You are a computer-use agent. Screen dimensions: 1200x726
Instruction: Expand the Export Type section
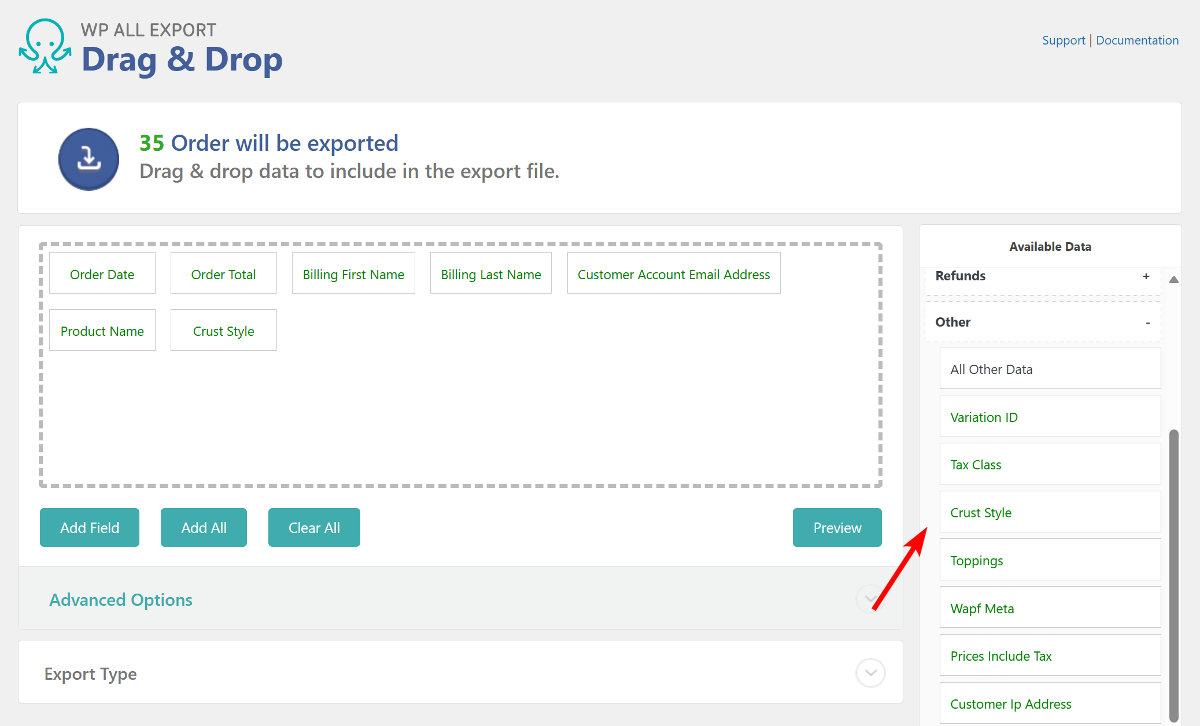click(x=870, y=672)
